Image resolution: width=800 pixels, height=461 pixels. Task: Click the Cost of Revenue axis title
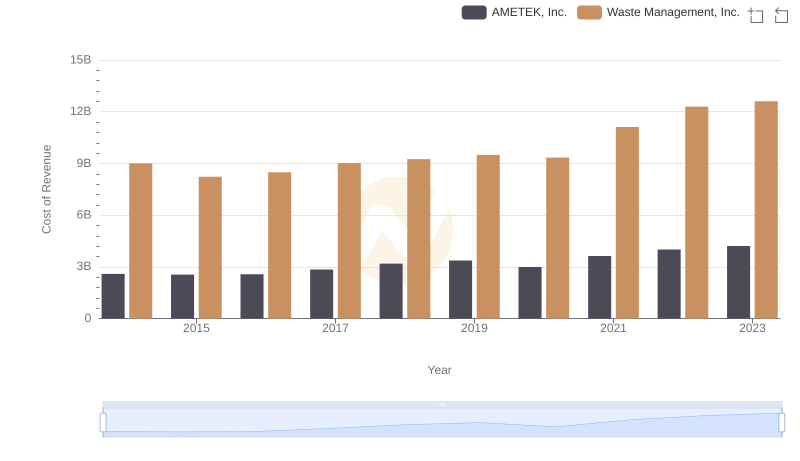(x=46, y=189)
